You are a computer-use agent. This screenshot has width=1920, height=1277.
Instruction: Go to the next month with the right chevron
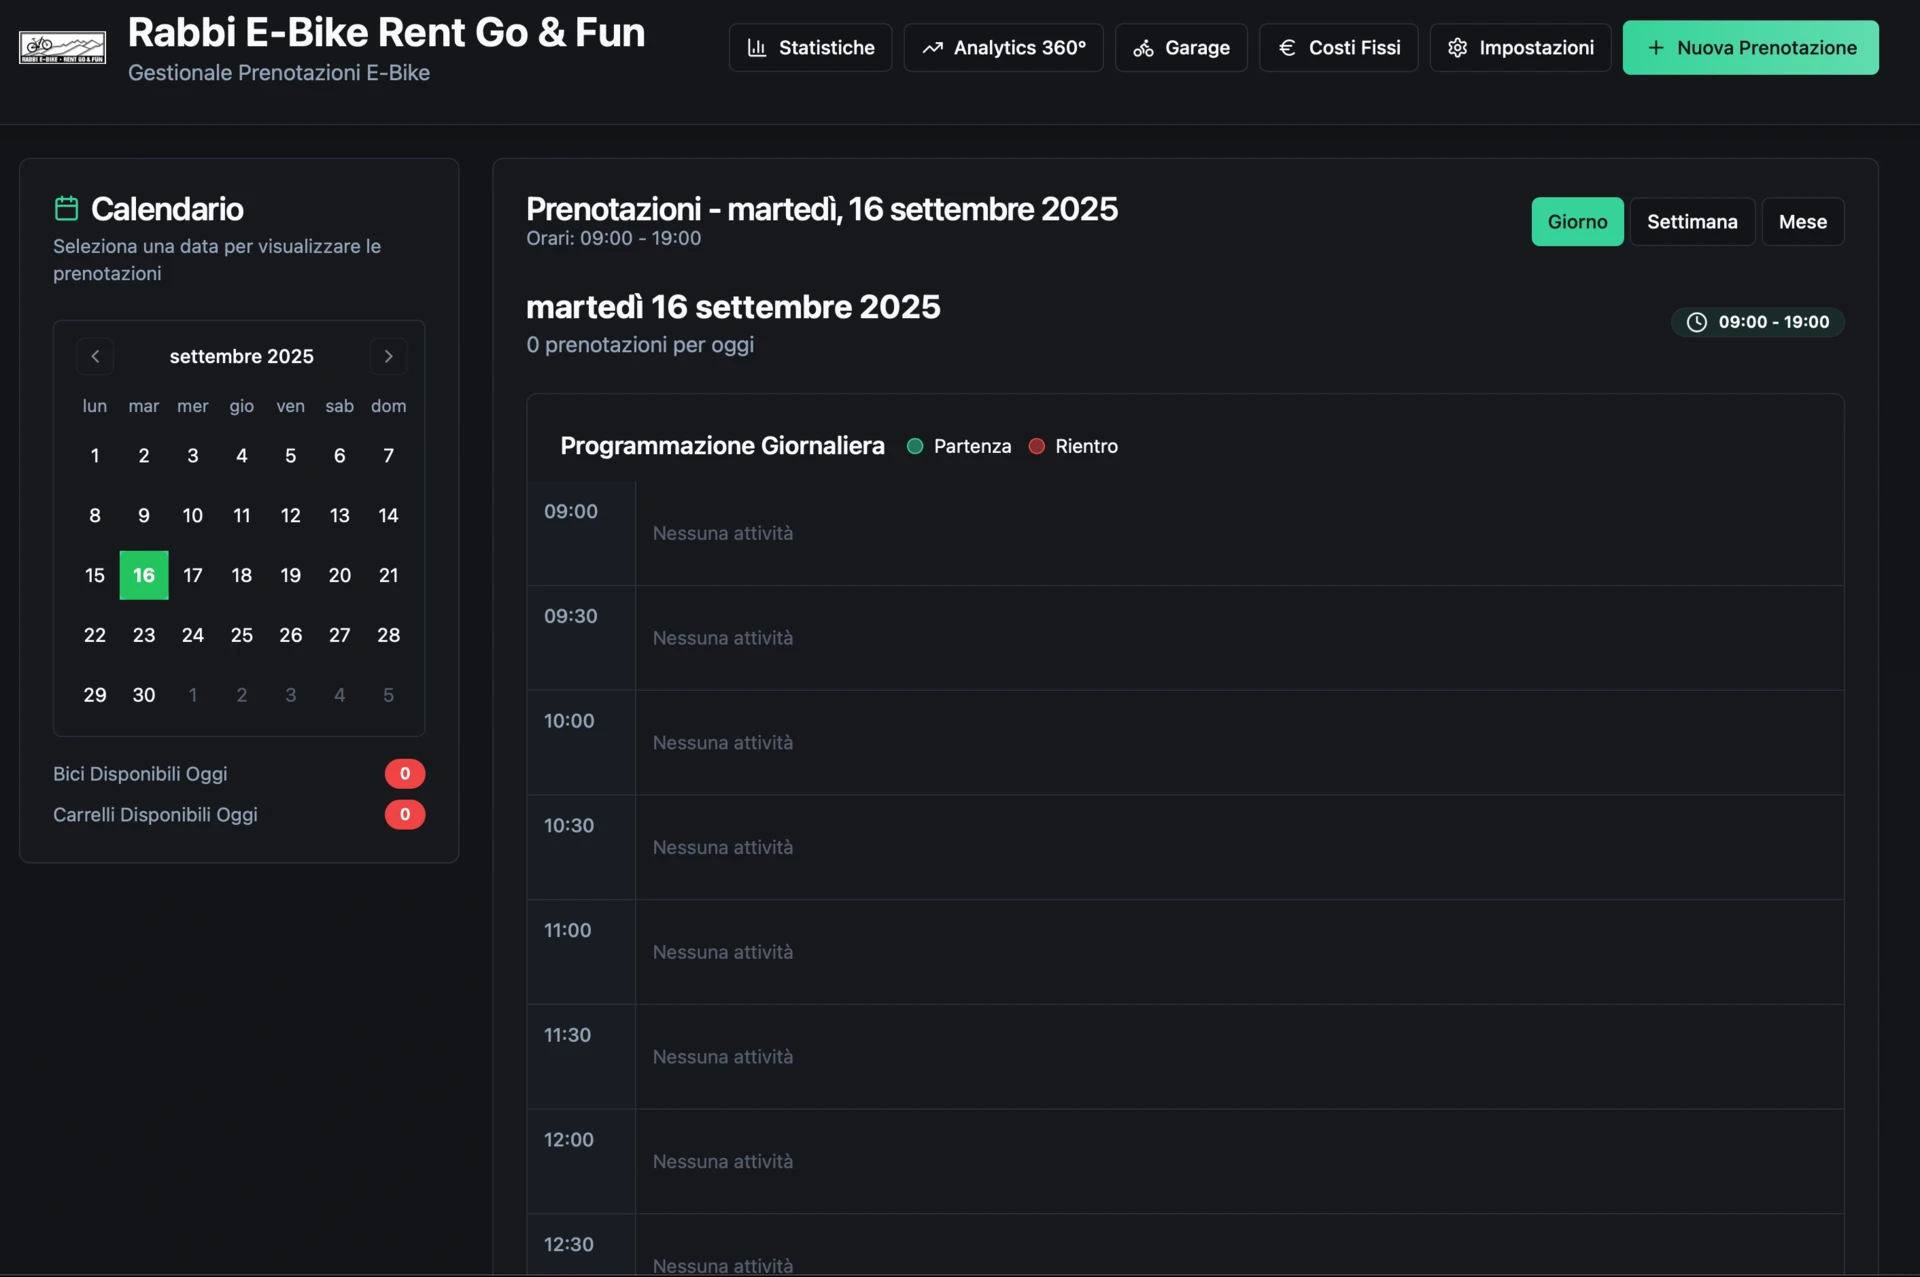pyautogui.click(x=388, y=356)
